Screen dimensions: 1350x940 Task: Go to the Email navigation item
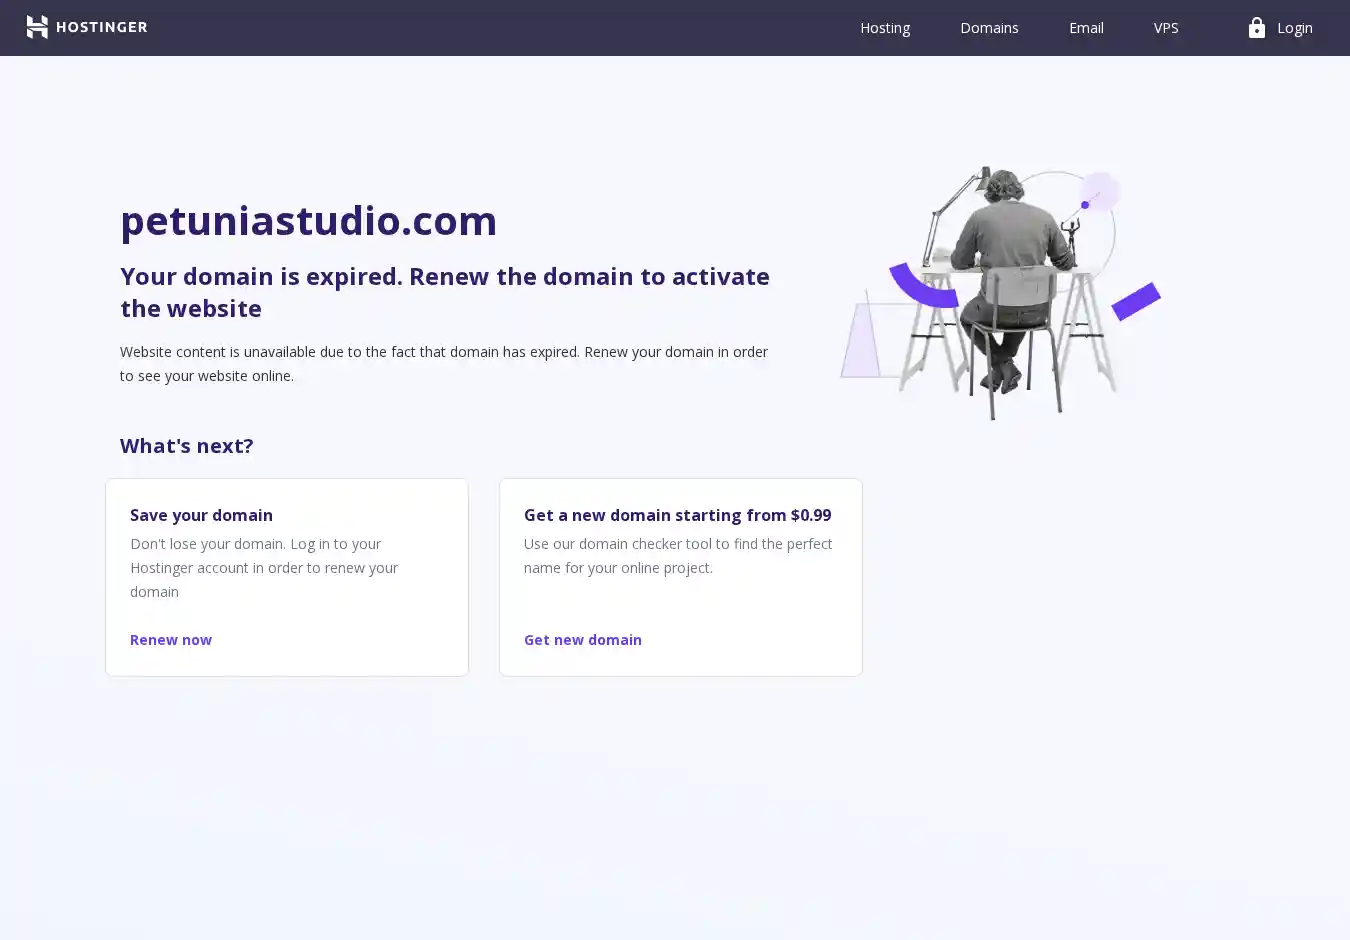tap(1085, 28)
